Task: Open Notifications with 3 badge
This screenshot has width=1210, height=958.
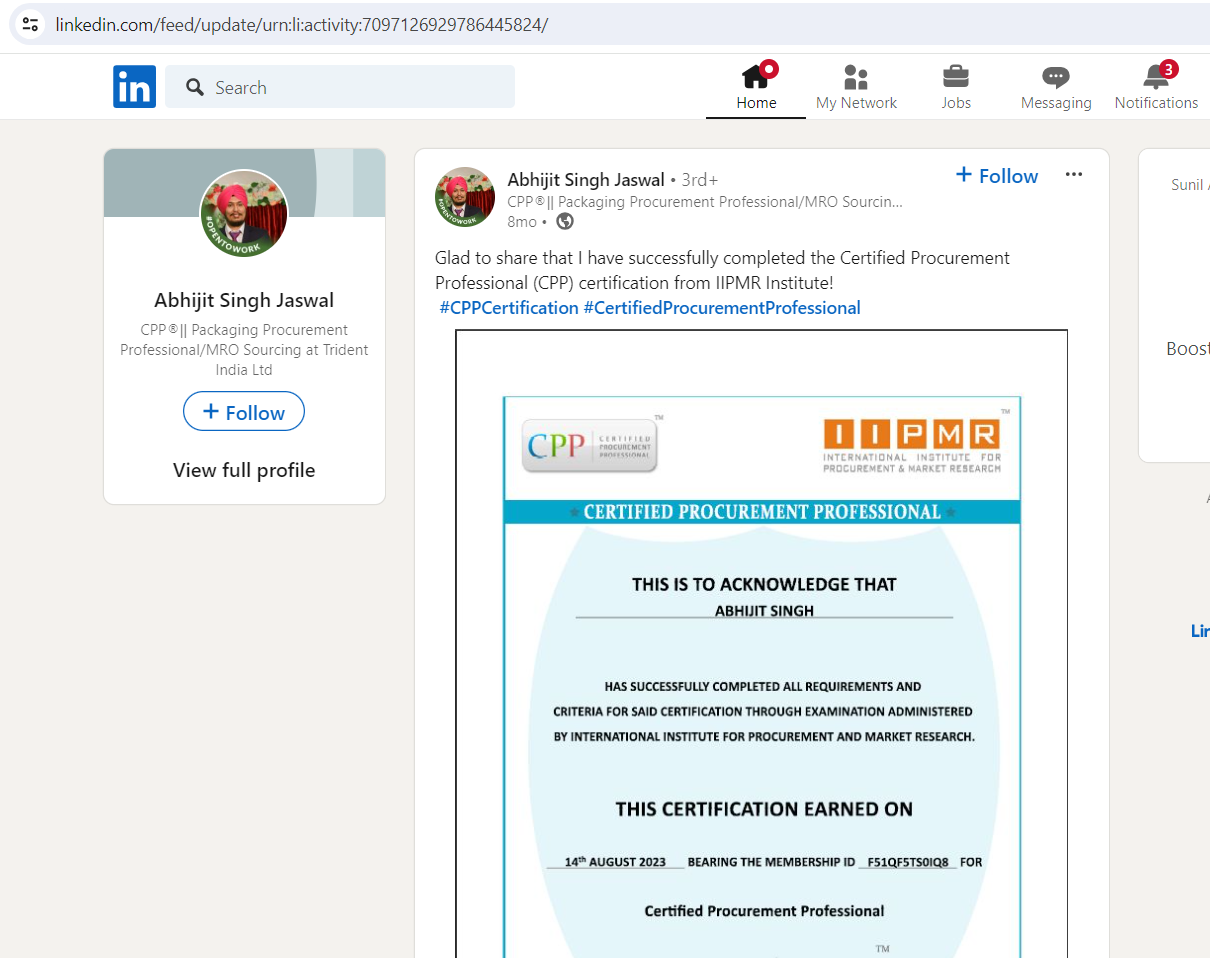Action: (x=1156, y=87)
